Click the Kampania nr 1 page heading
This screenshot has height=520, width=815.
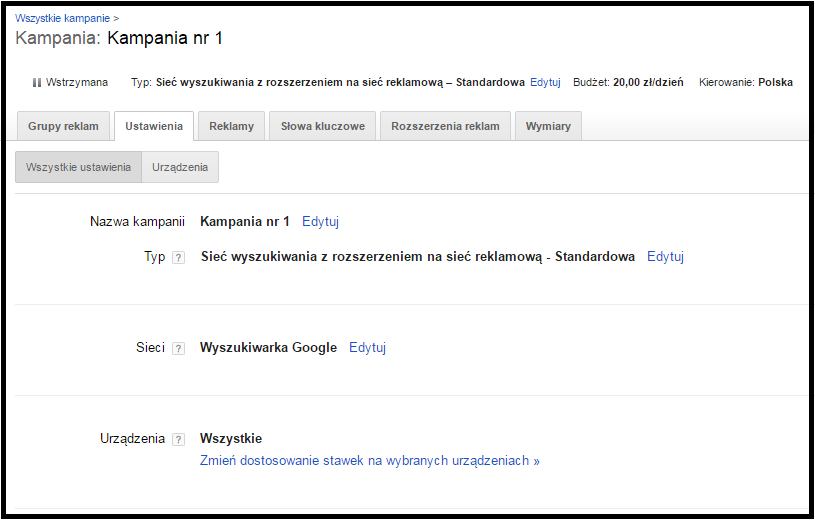165,38
